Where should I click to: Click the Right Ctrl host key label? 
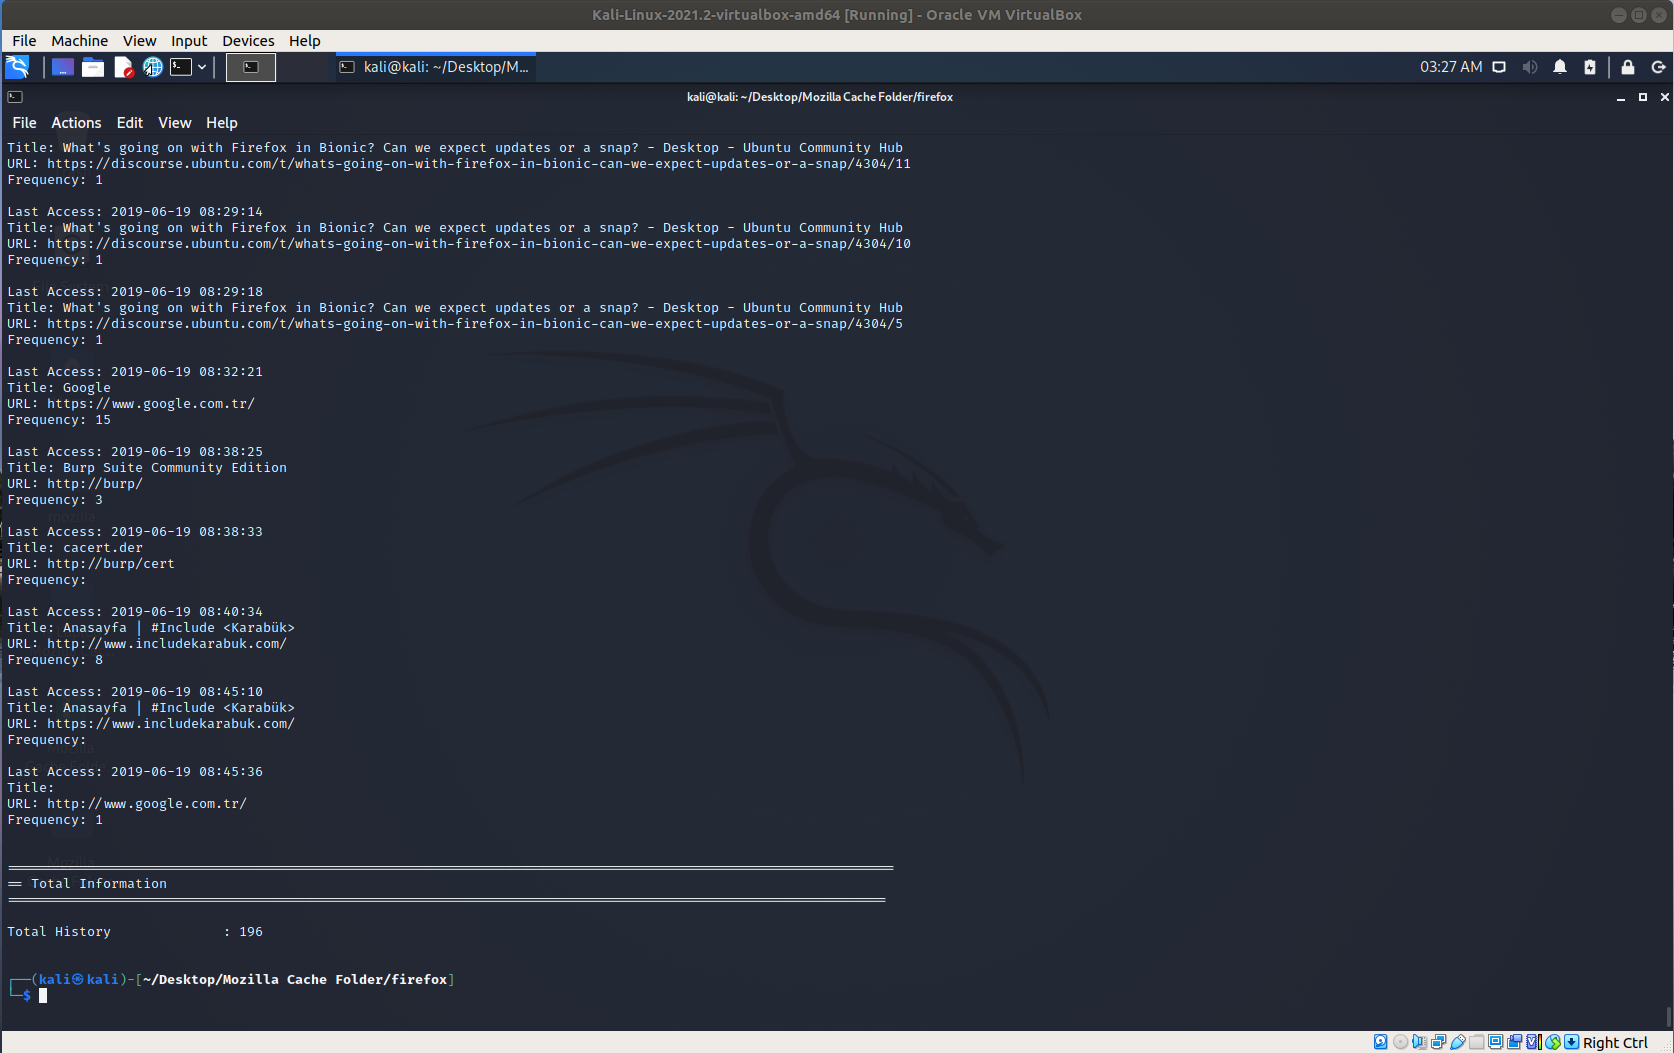pos(1615,1042)
